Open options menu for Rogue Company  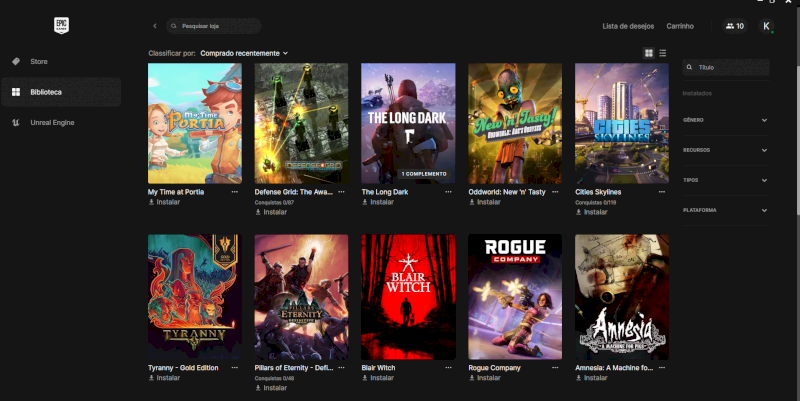click(555, 367)
